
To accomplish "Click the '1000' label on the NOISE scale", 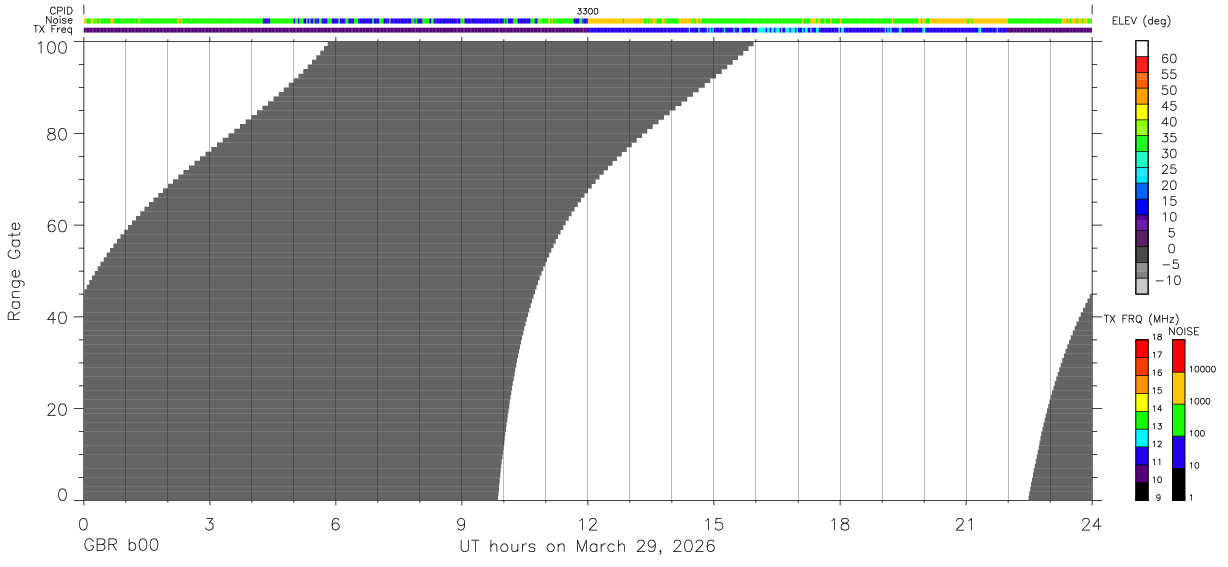I will (x=1200, y=401).
